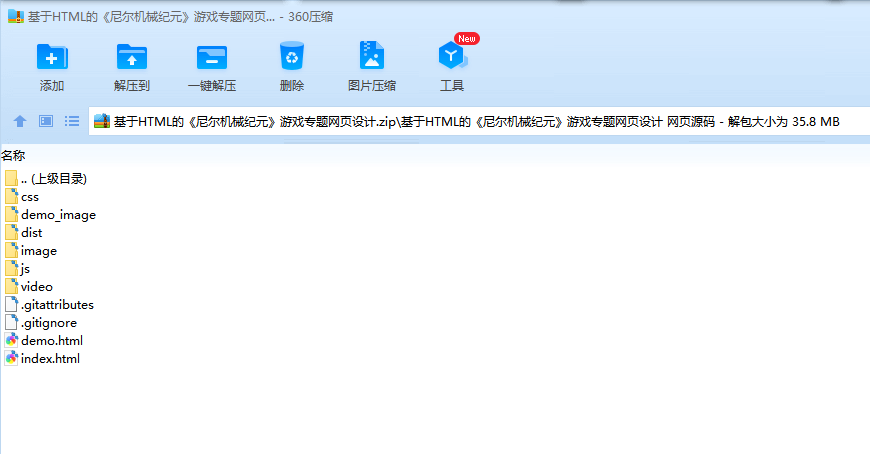Select the .gitattributes file
Image resolution: width=870 pixels, height=454 pixels.
[49, 304]
